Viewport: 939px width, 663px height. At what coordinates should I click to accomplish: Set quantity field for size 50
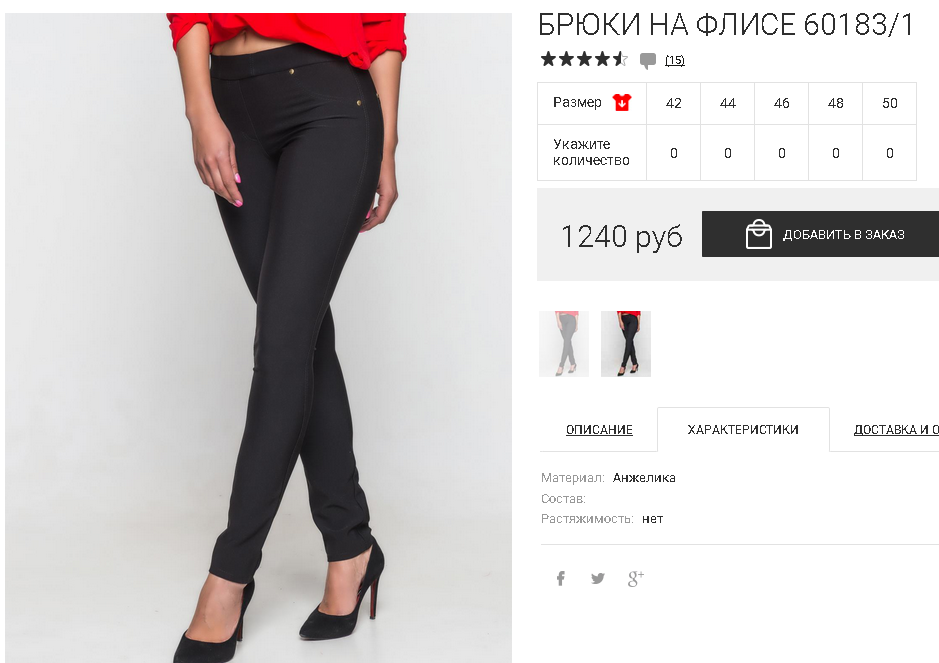889,153
